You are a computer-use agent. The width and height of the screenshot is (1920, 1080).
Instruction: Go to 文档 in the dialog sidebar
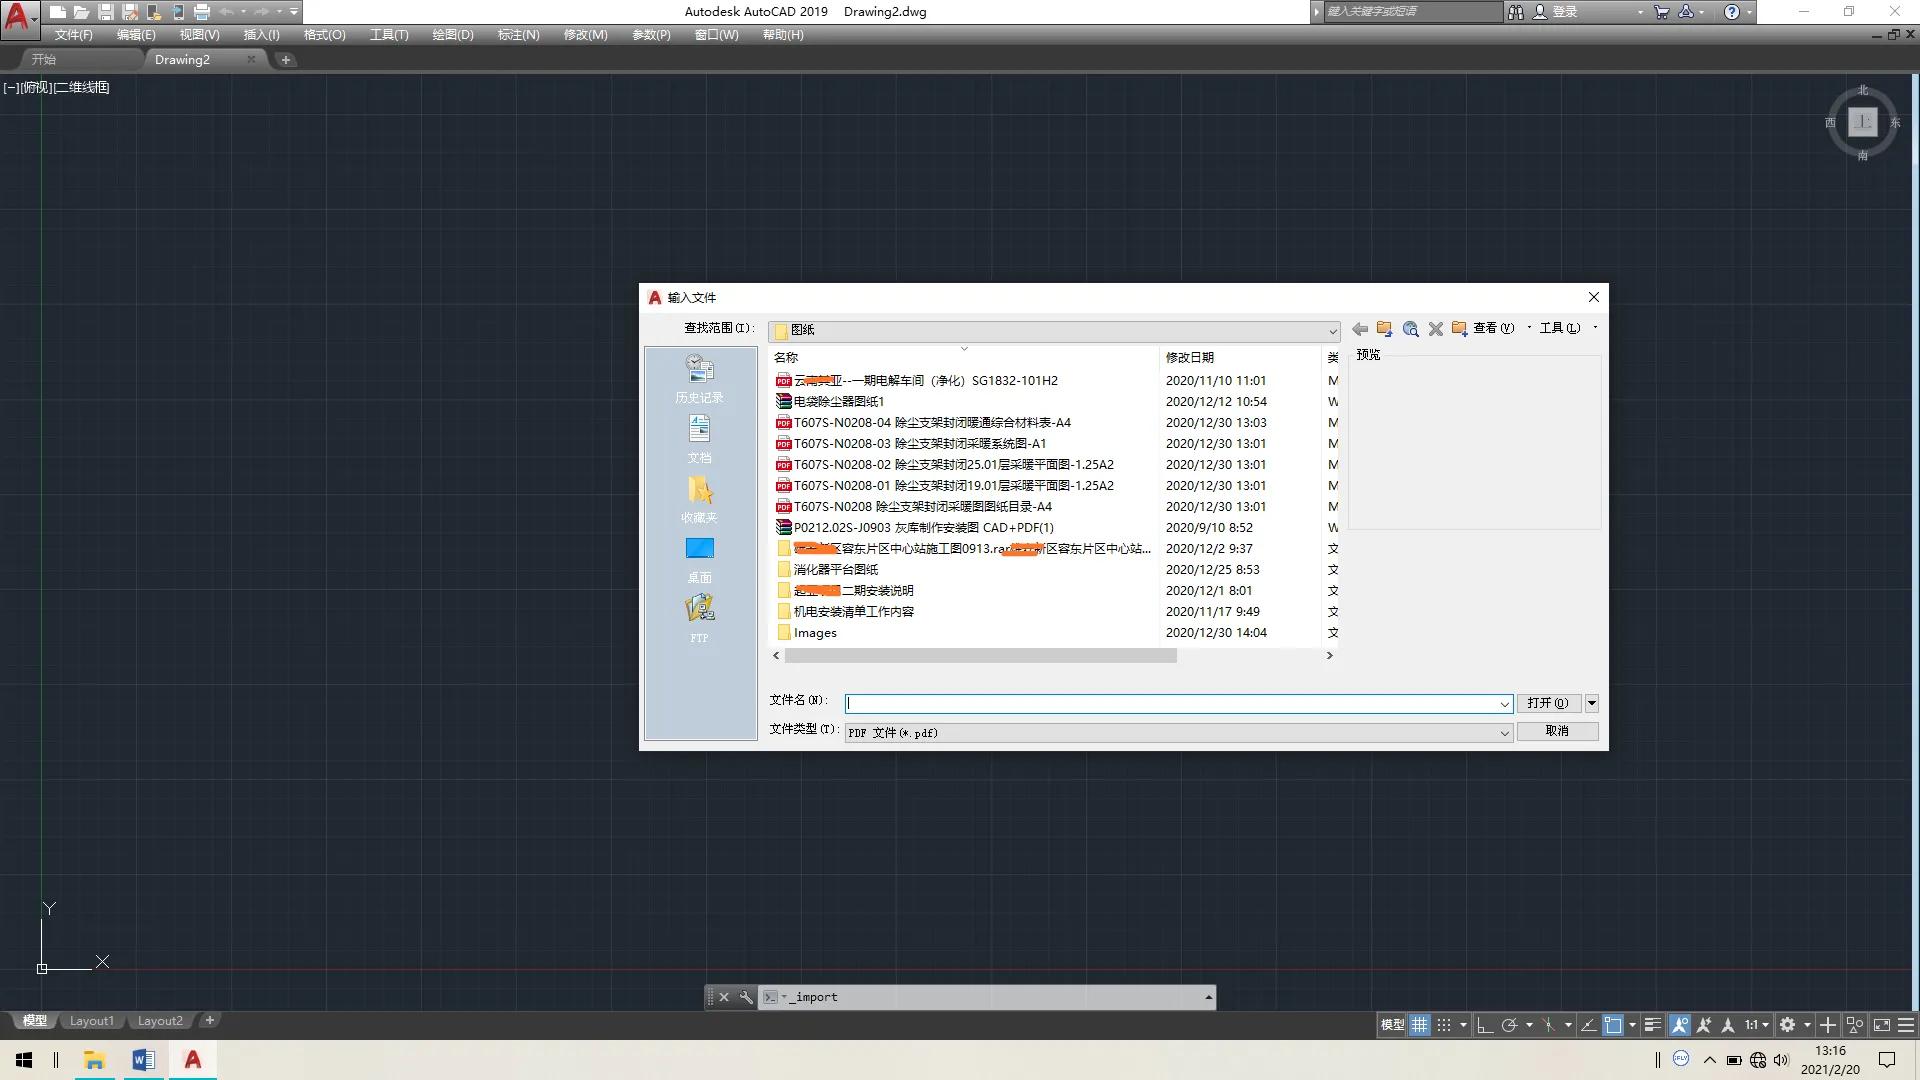pyautogui.click(x=699, y=439)
